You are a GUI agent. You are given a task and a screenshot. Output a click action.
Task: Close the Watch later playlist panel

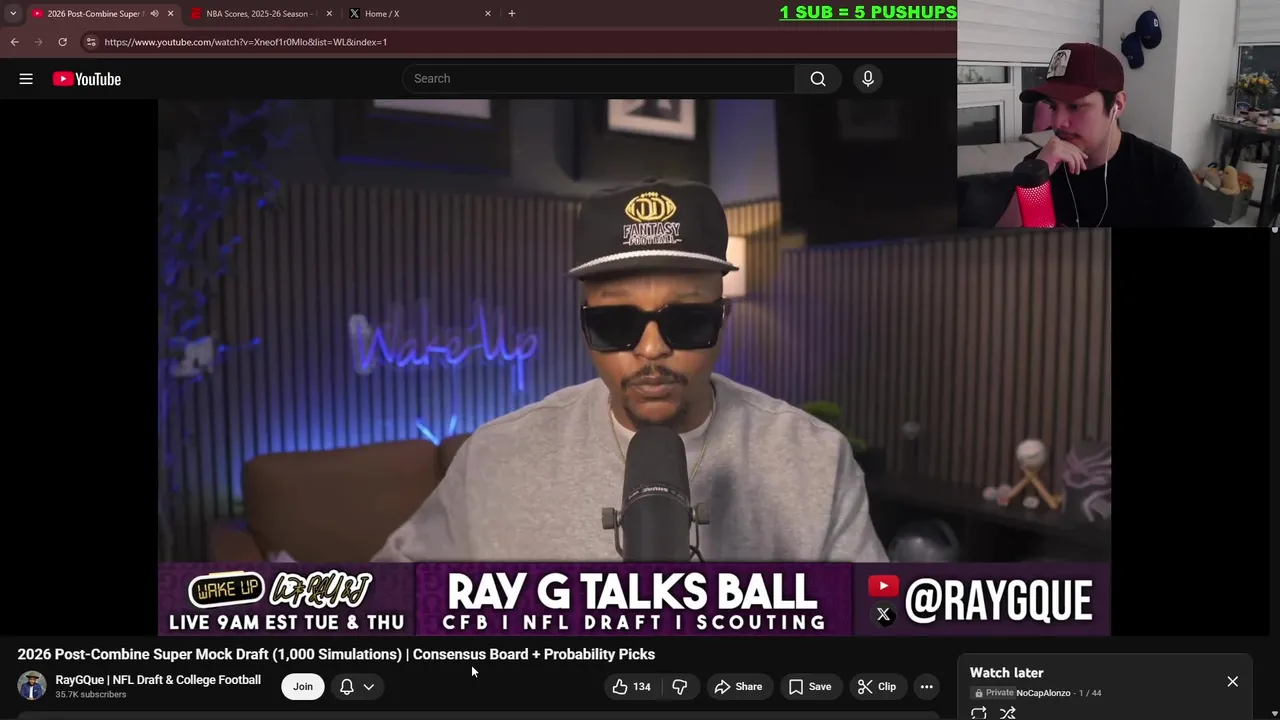tap(1232, 682)
